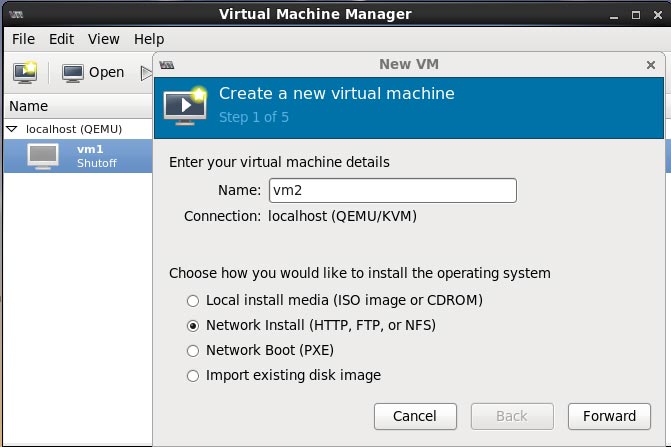Open the File menu
This screenshot has height=447, width=671.
(x=23, y=39)
